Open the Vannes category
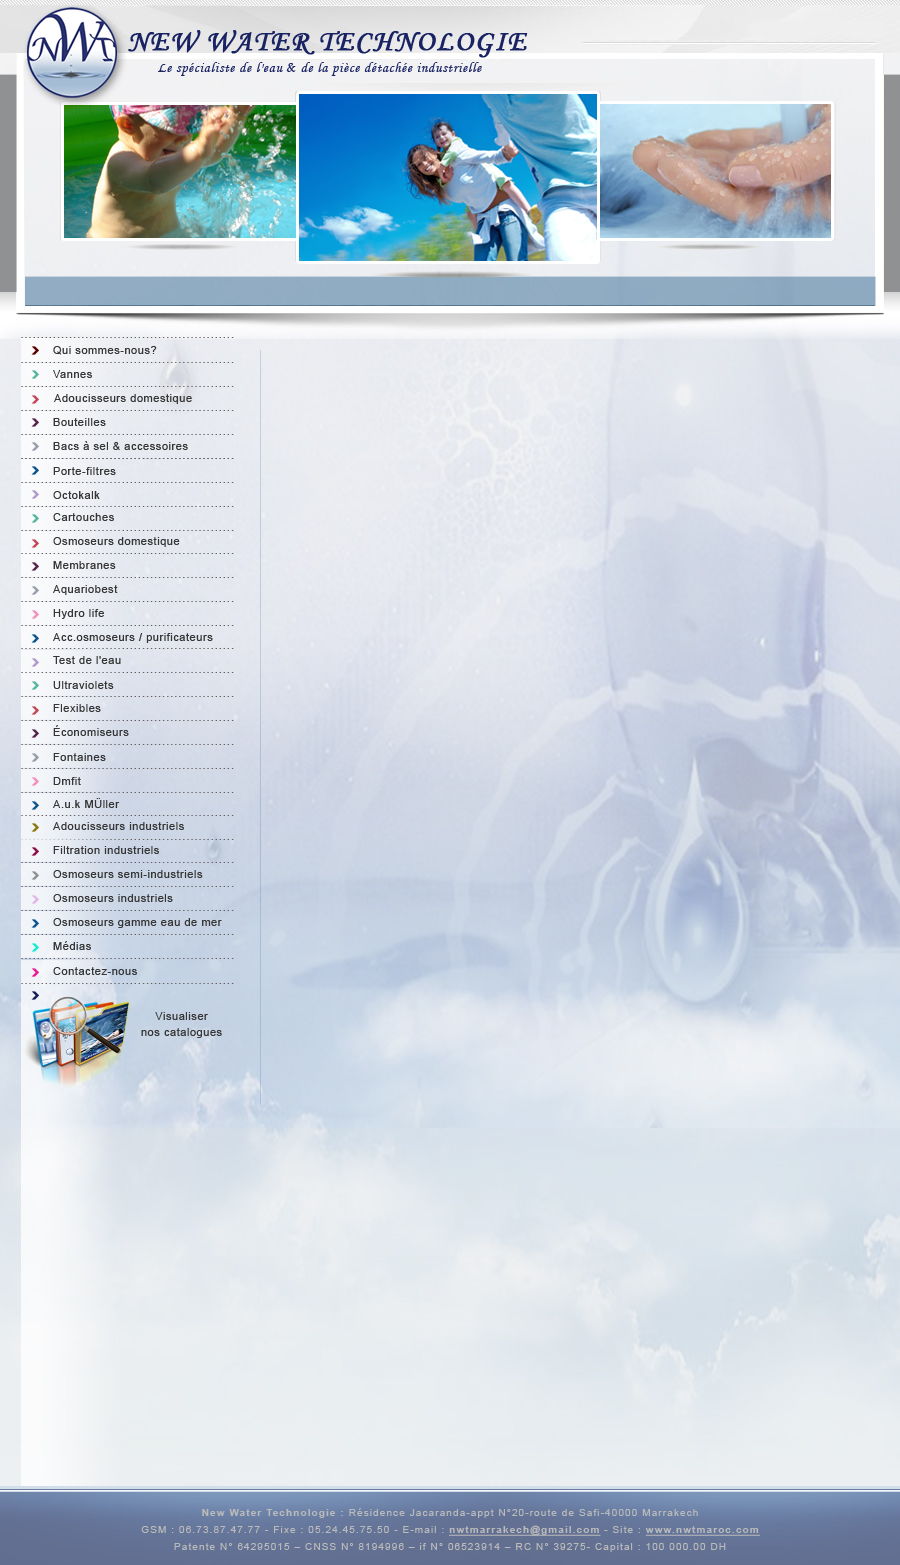The image size is (900, 1565). 72,375
